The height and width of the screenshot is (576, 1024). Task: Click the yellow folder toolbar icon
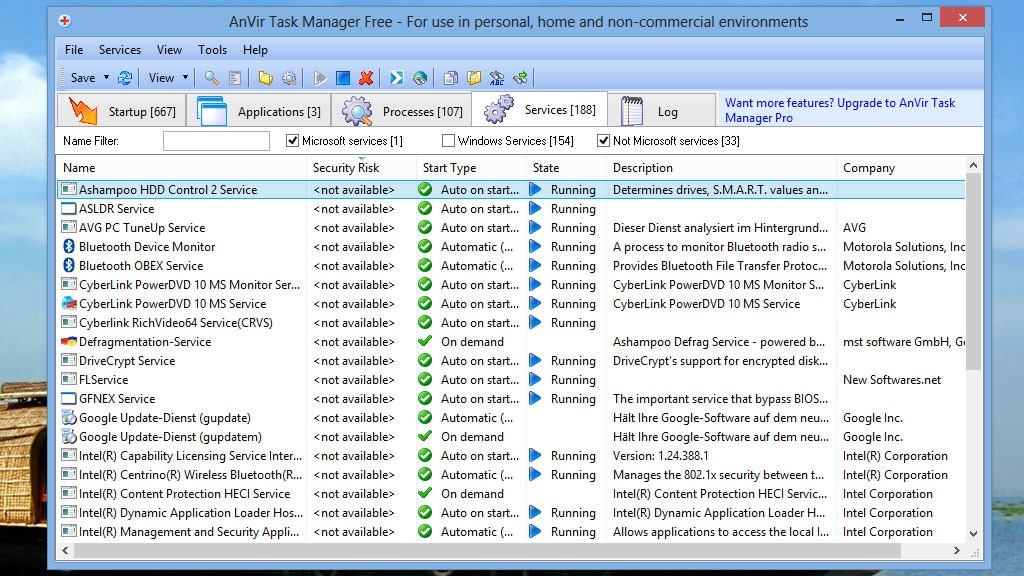click(x=265, y=78)
